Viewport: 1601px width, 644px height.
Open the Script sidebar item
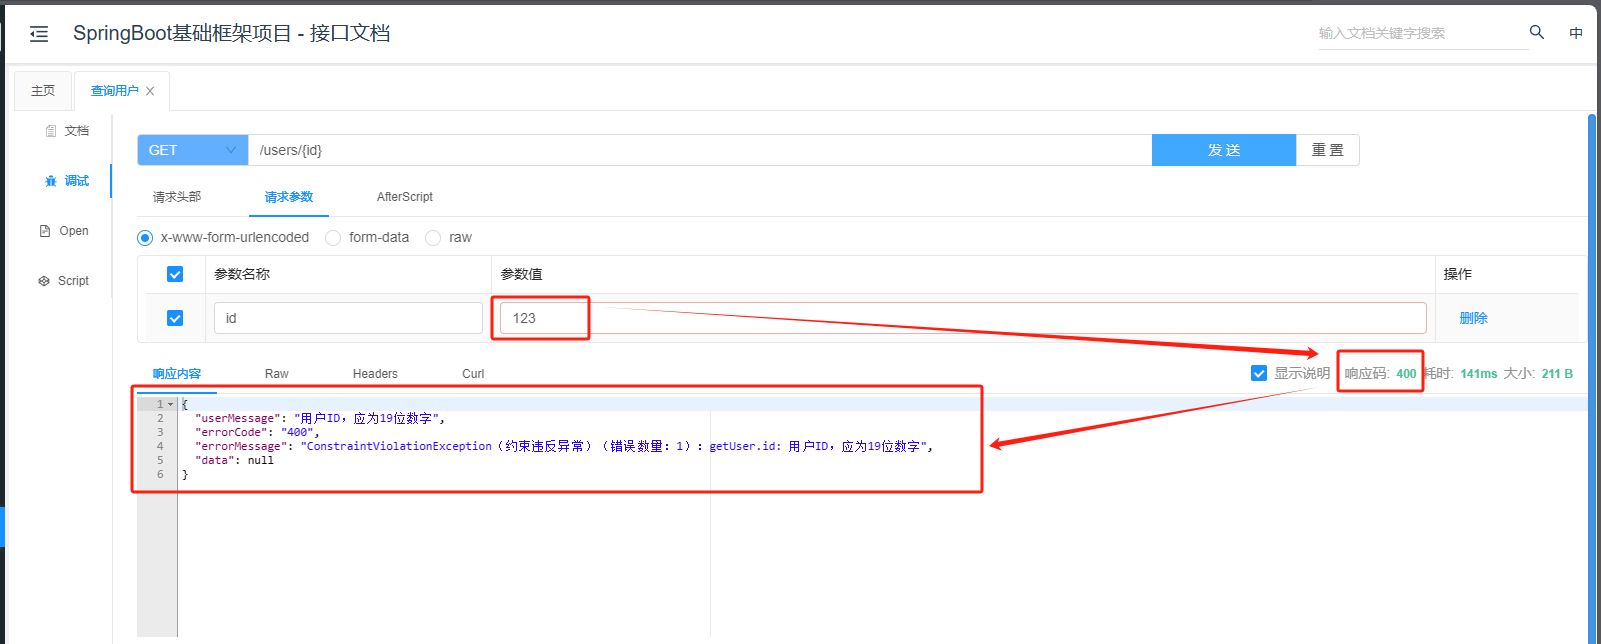pos(64,281)
